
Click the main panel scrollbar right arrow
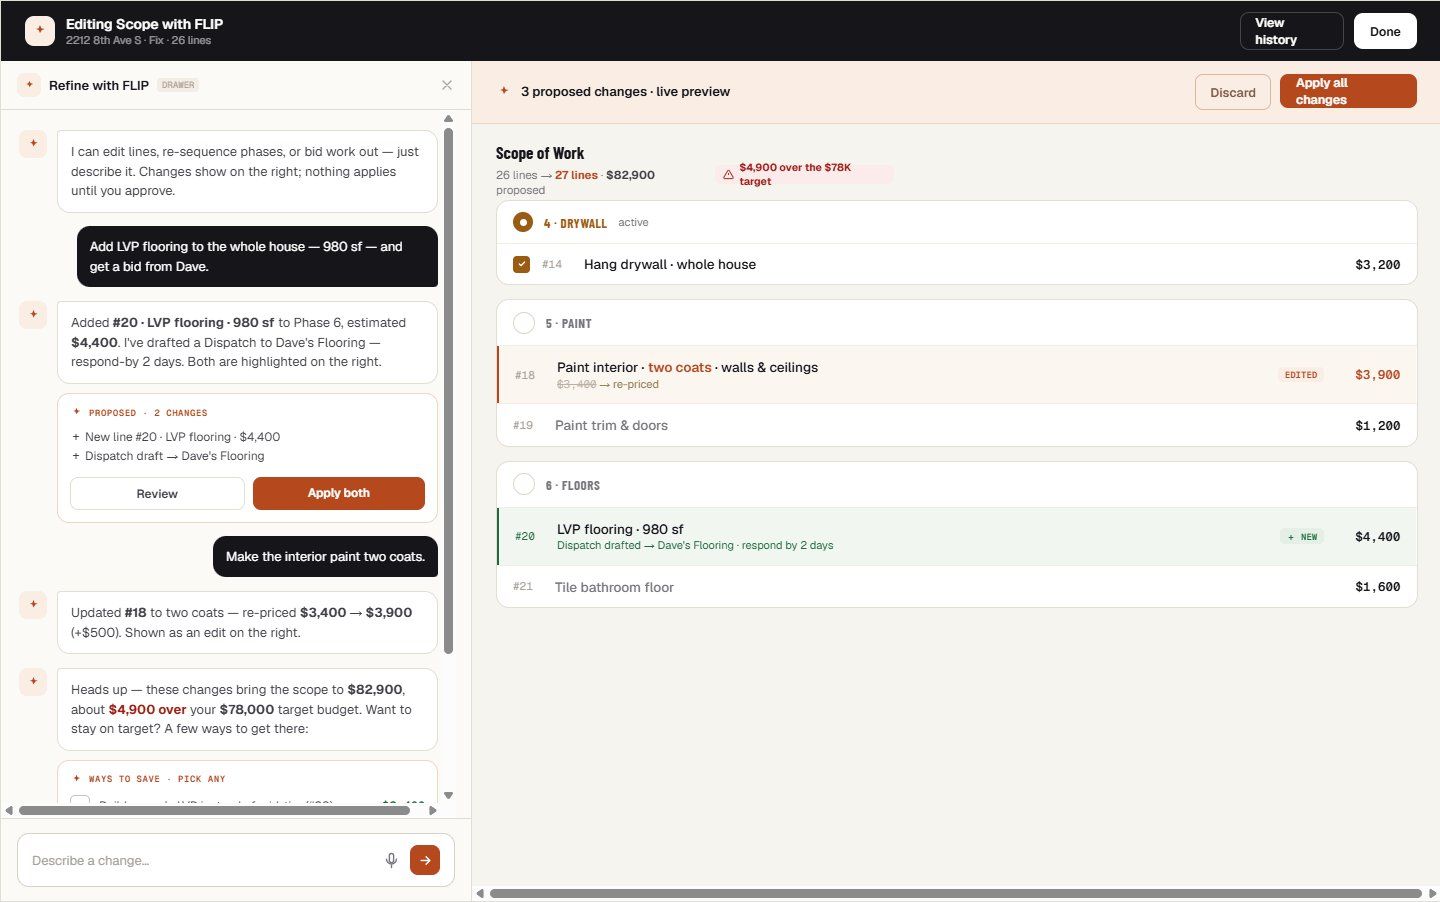pyautogui.click(x=1433, y=893)
